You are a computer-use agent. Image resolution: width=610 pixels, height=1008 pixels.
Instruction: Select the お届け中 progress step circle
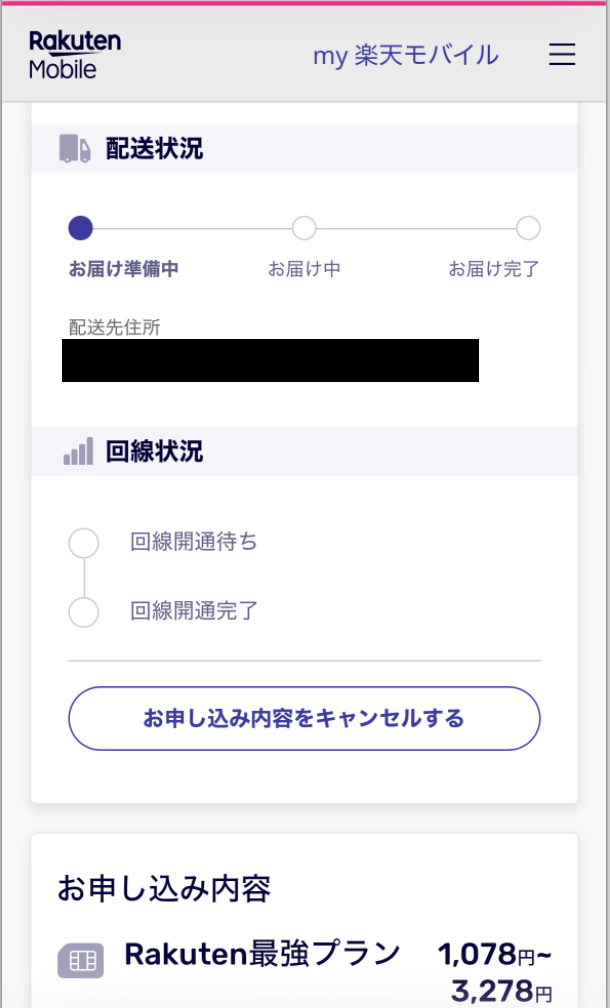pos(304,229)
